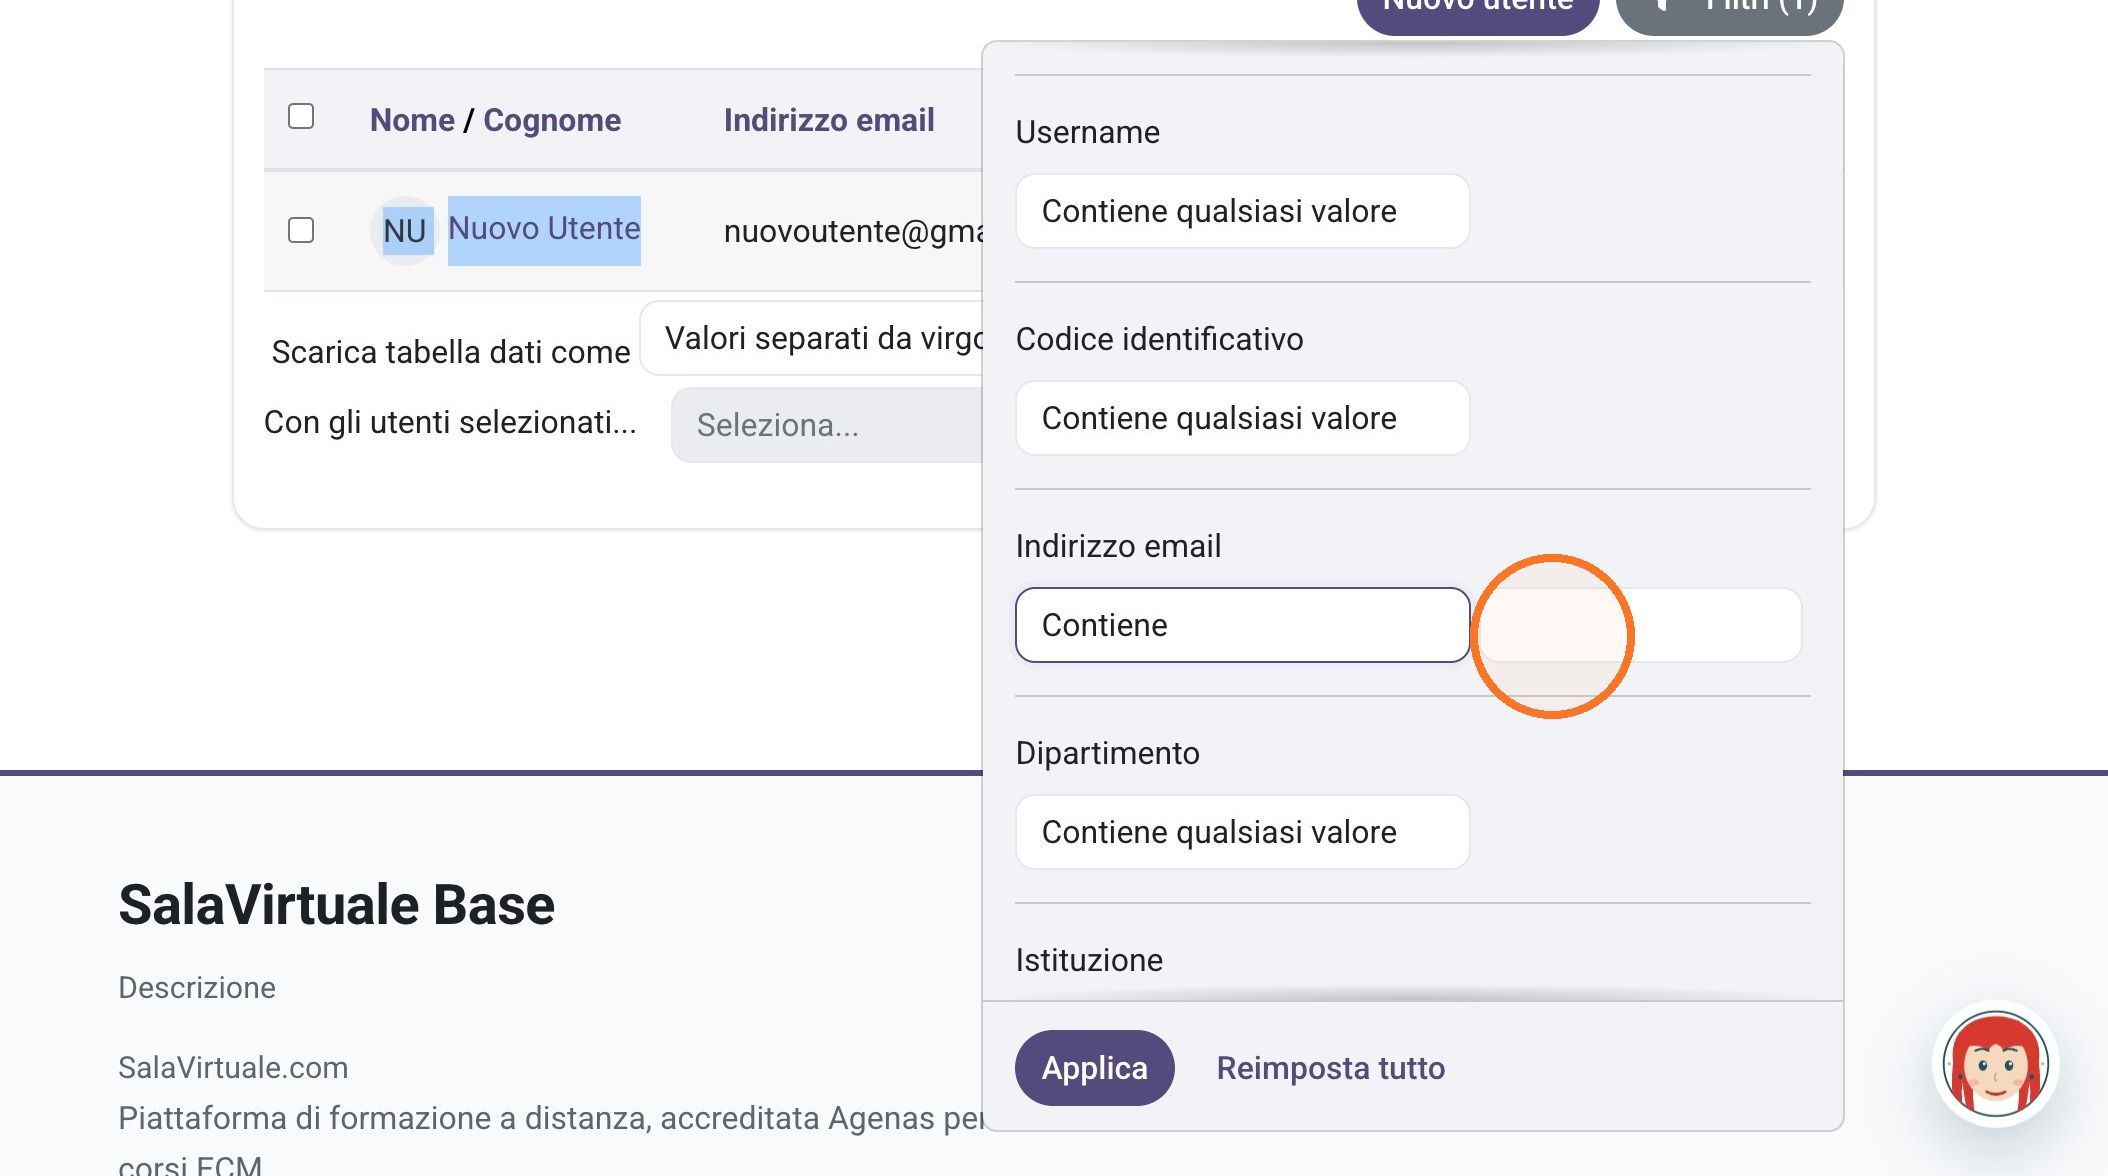The width and height of the screenshot is (2108, 1176).
Task: Sort by Cognome column header
Action: click(552, 120)
